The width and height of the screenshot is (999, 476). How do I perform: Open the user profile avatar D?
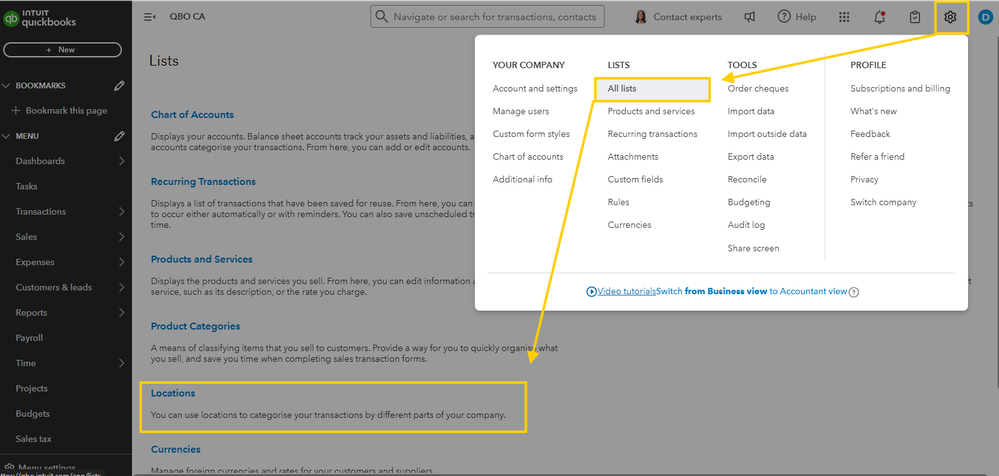987,17
